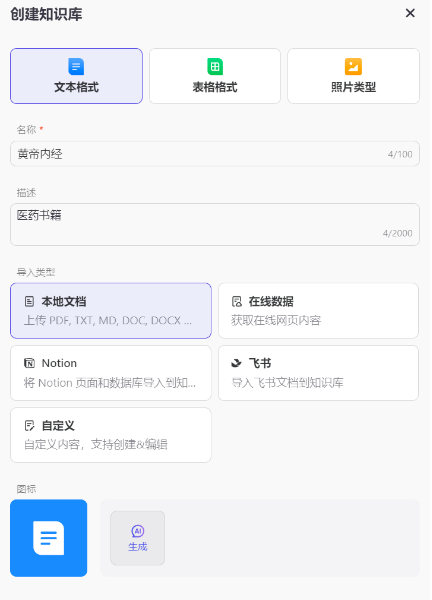Click the 描述 text area with 医药书籍
The width and height of the screenshot is (432, 600).
[x=215, y=225]
